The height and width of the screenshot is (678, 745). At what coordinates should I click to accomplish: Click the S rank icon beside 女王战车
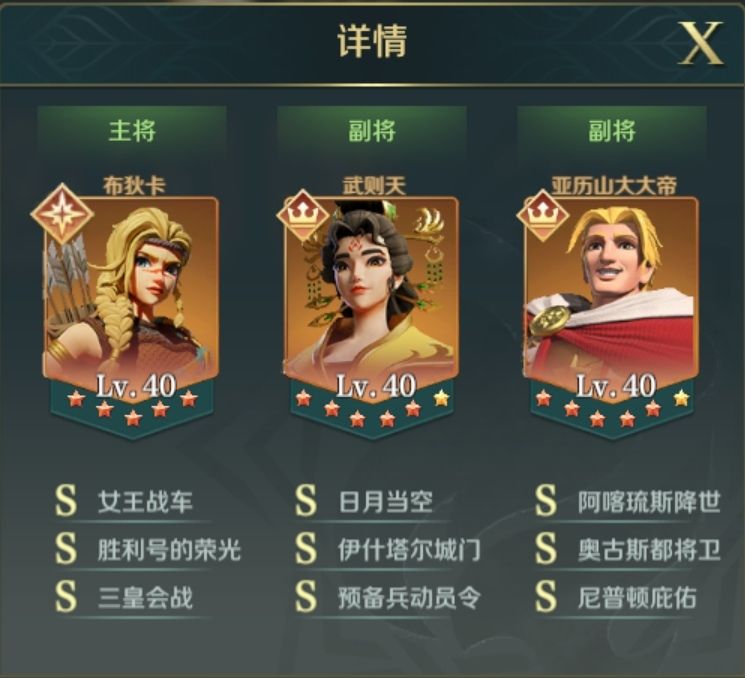coord(66,501)
